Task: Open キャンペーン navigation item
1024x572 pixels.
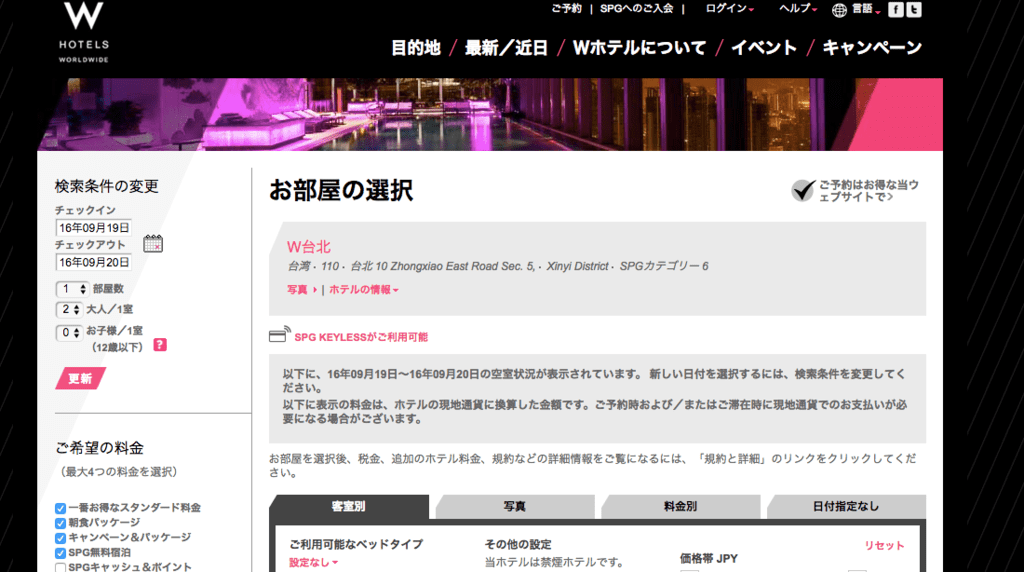Action: pyautogui.click(x=872, y=48)
